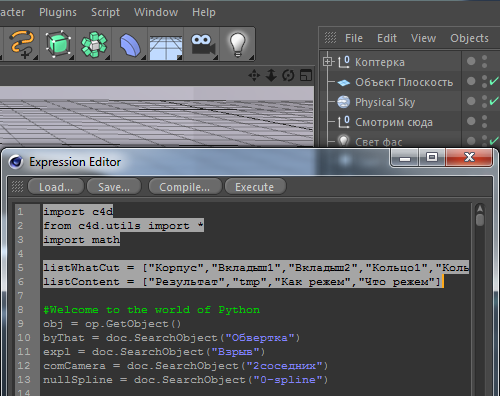500x396 pixels.
Task: Click the plane icon of Объект Плоскость
Action: 344,82
